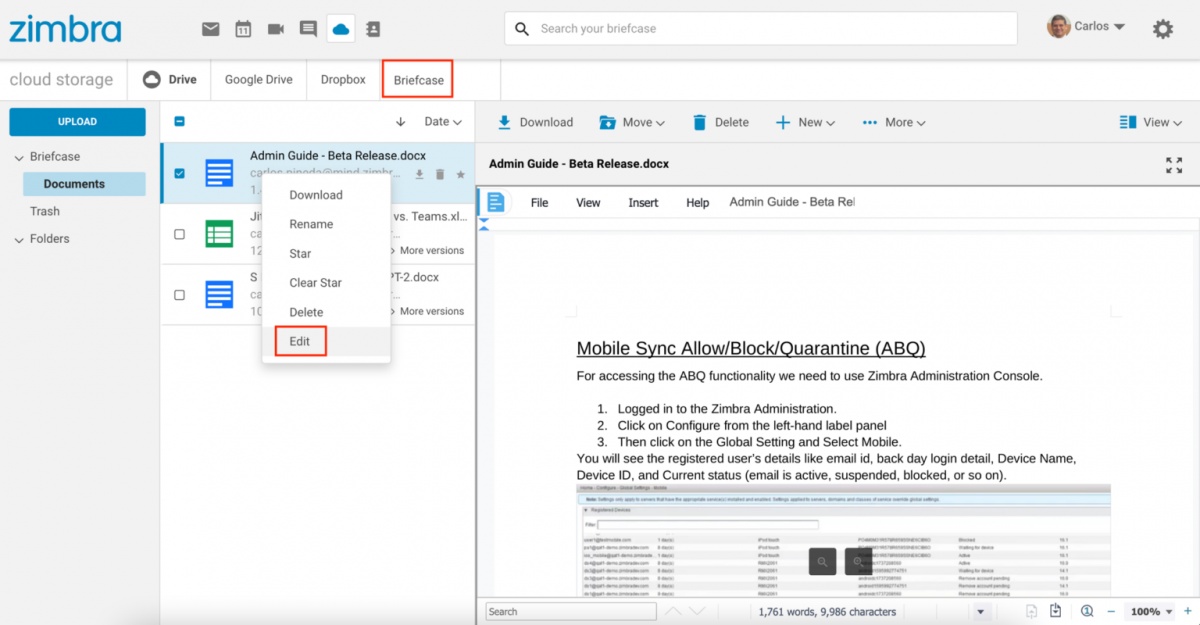Click the settings gear icon
Screen dimensions: 1200x625
point(1162,29)
